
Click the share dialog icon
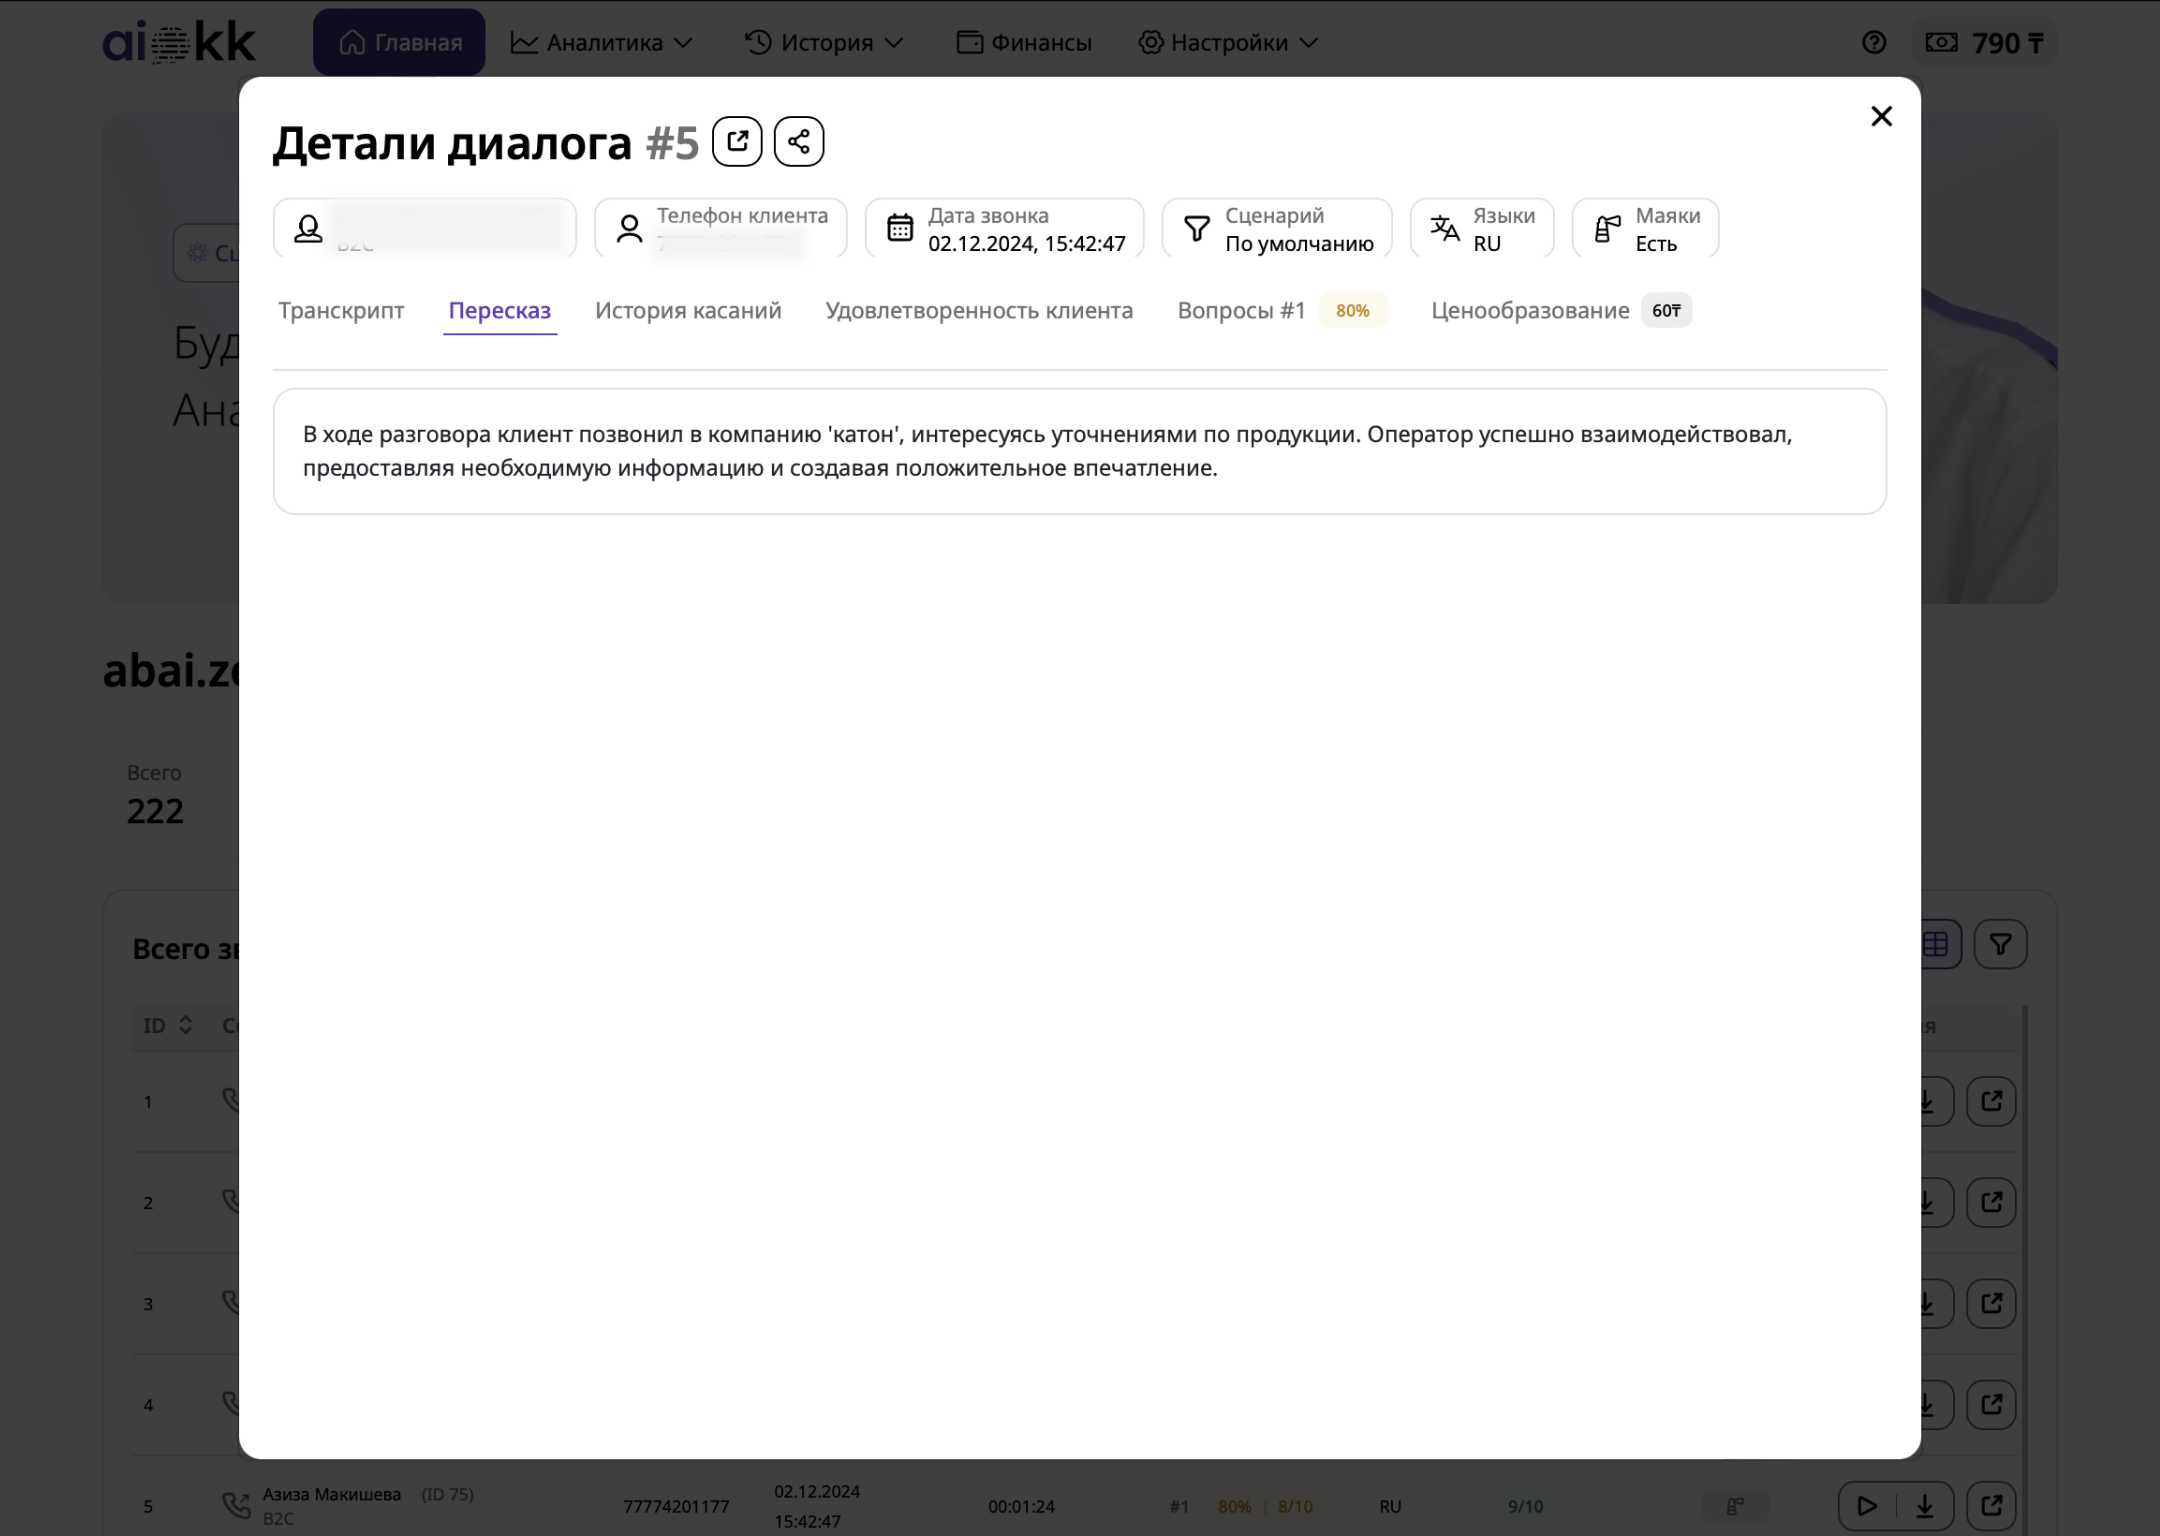click(x=798, y=141)
